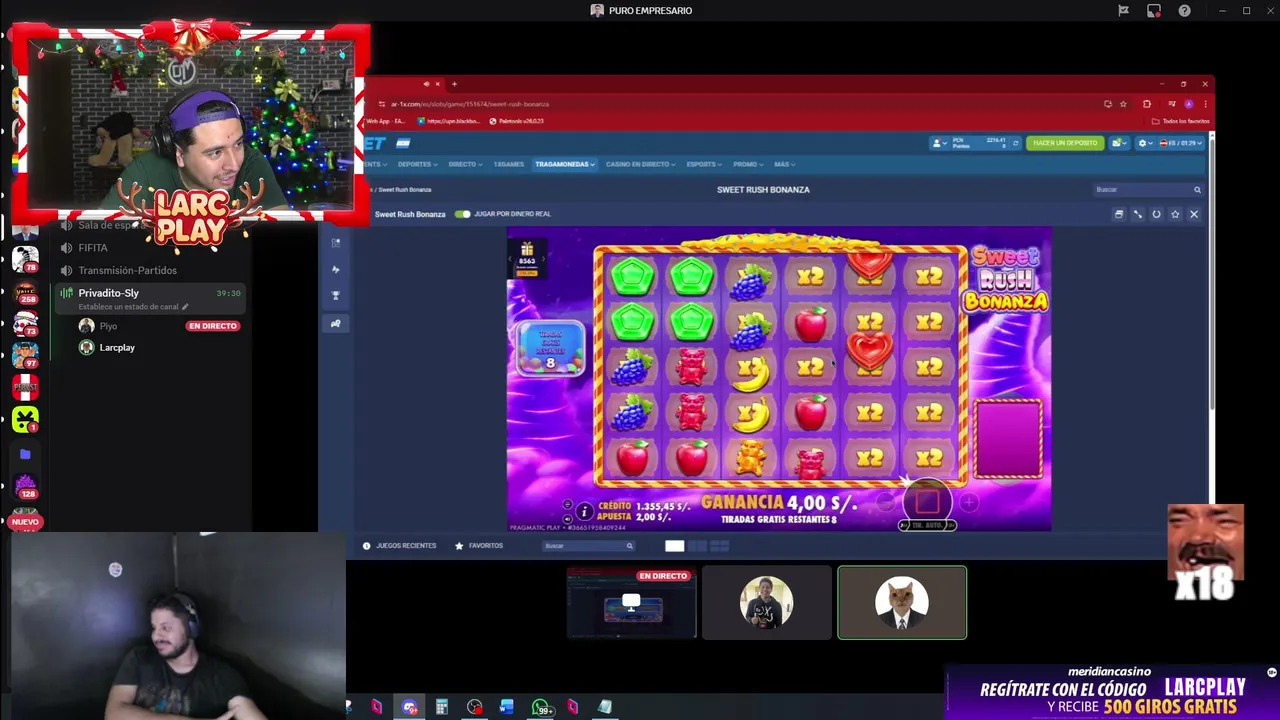Screen dimensions: 1280x720
Task: Select the cat-in-suit avatar video tile
Action: tap(902, 603)
